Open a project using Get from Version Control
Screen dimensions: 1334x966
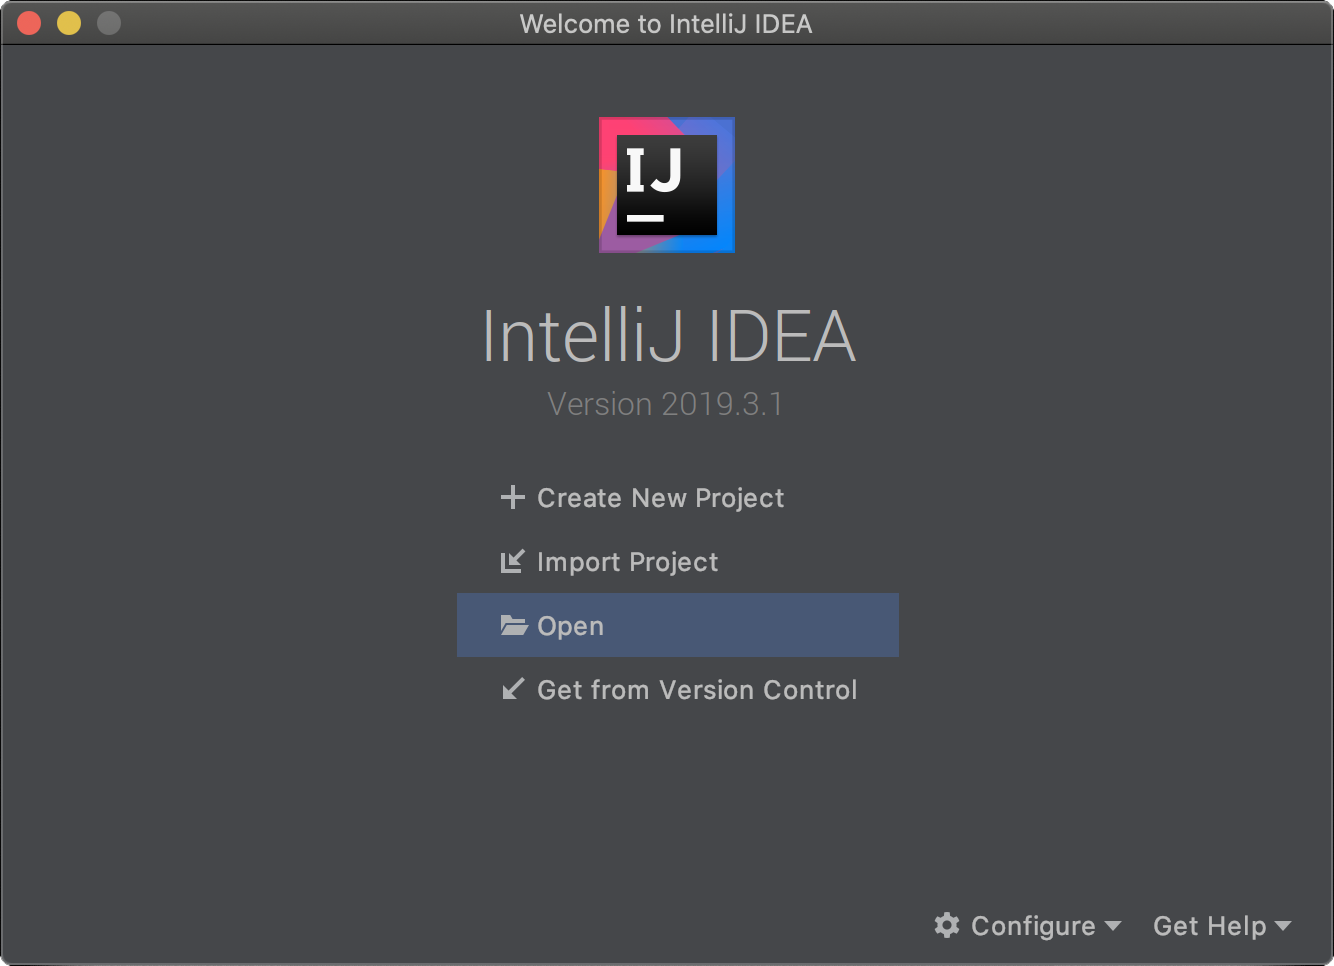697,689
